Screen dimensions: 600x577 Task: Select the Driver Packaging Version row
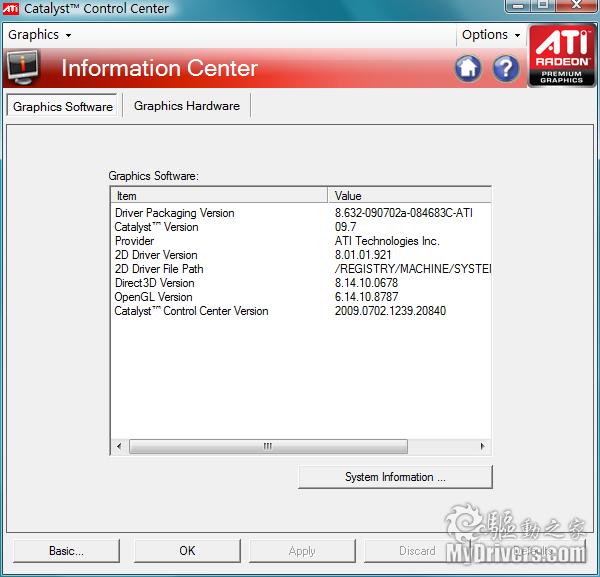[x=301, y=213]
